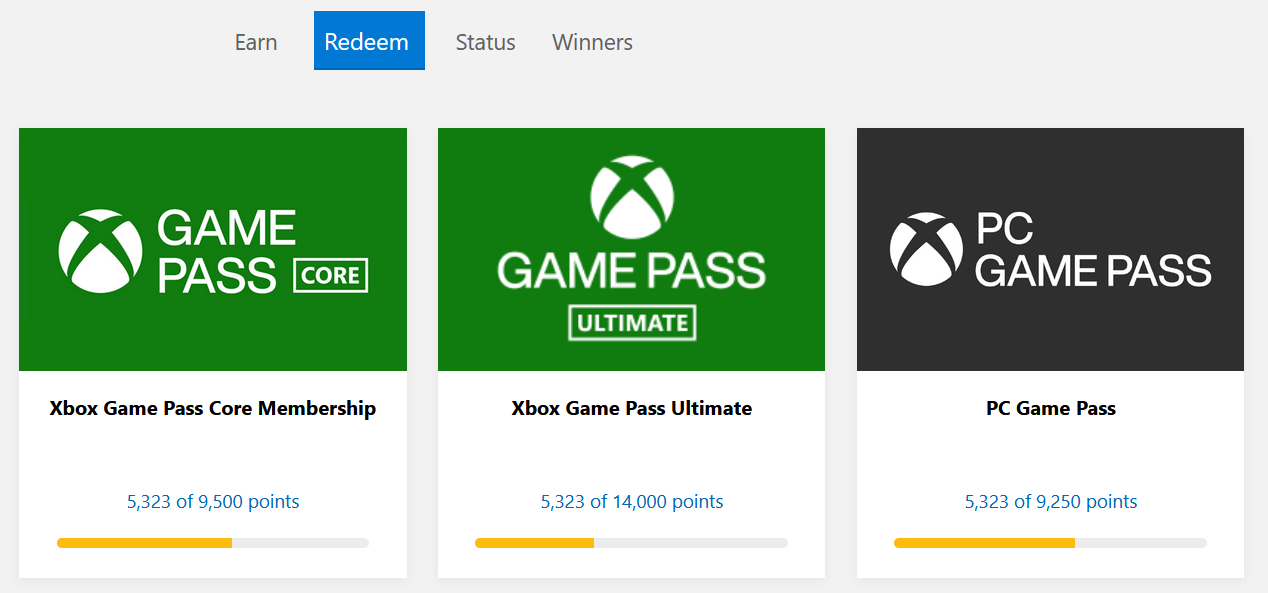Switch to the Earn tab

coord(255,42)
